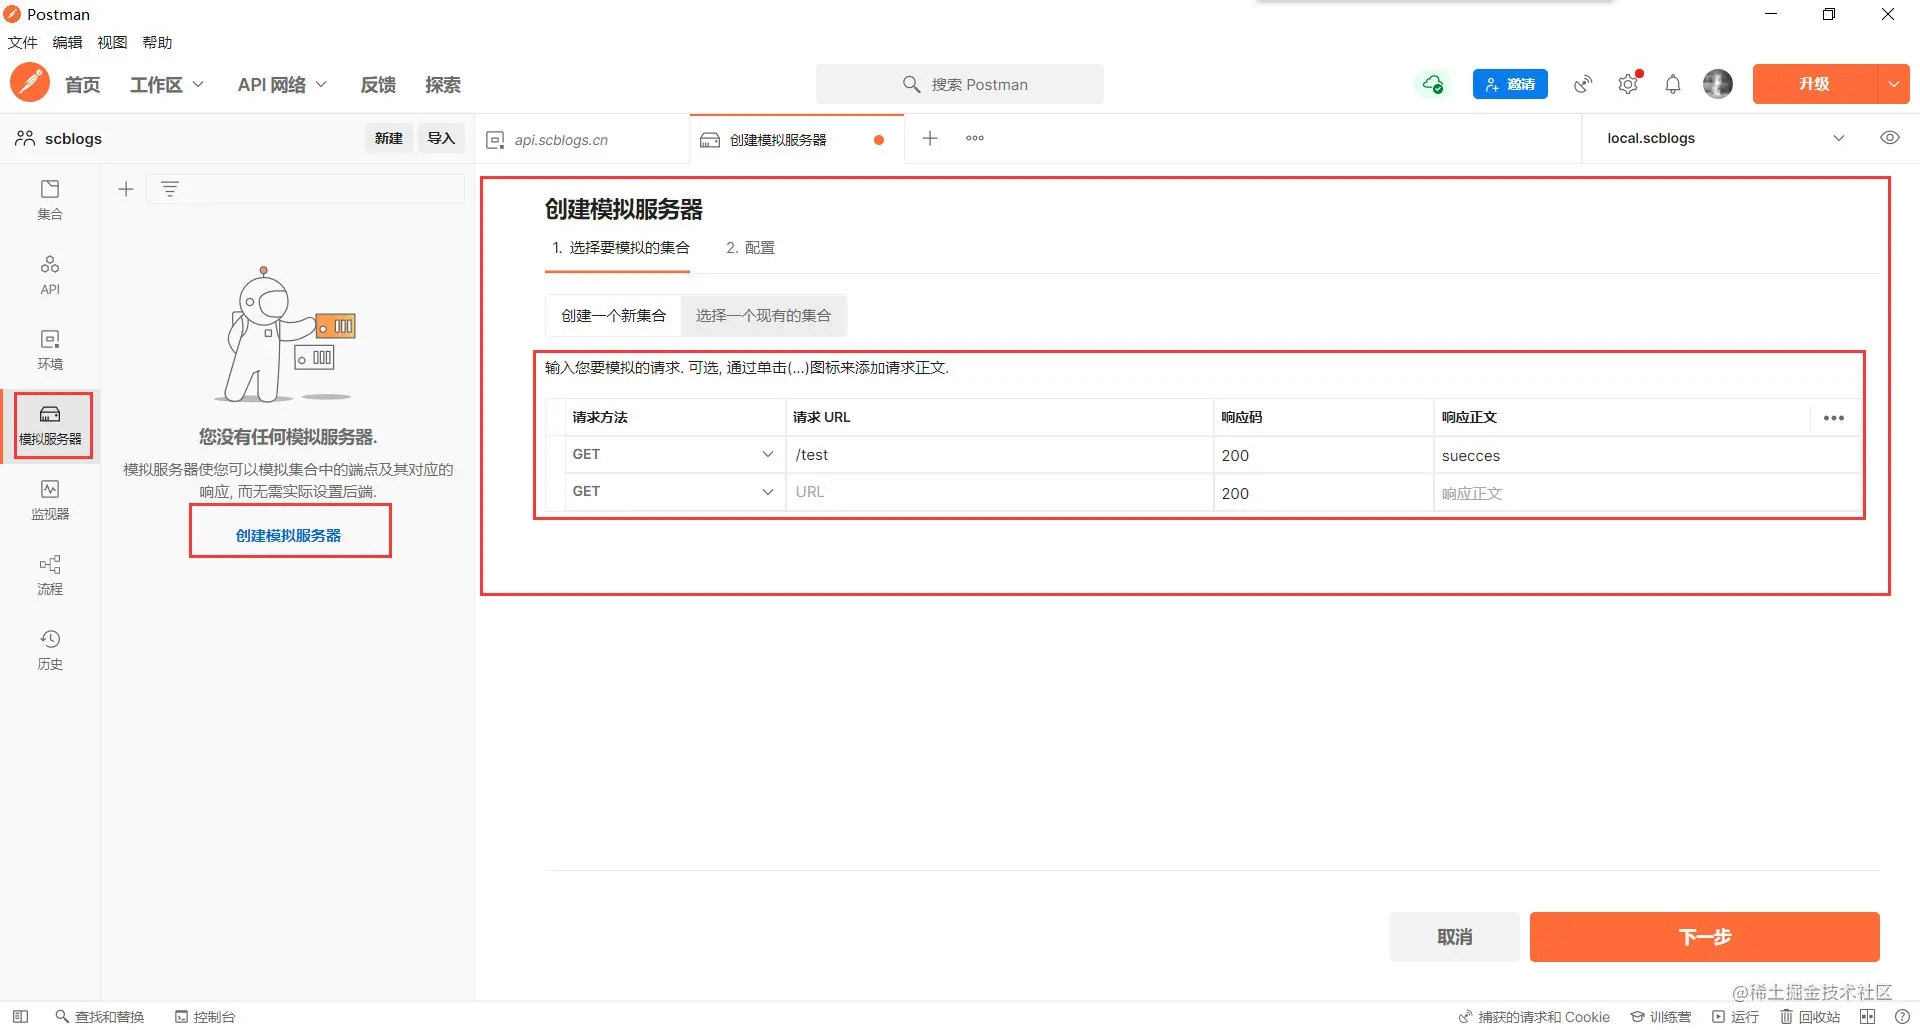Click the notifications bell icon
Viewport: 1920px width, 1030px height.
(1673, 84)
